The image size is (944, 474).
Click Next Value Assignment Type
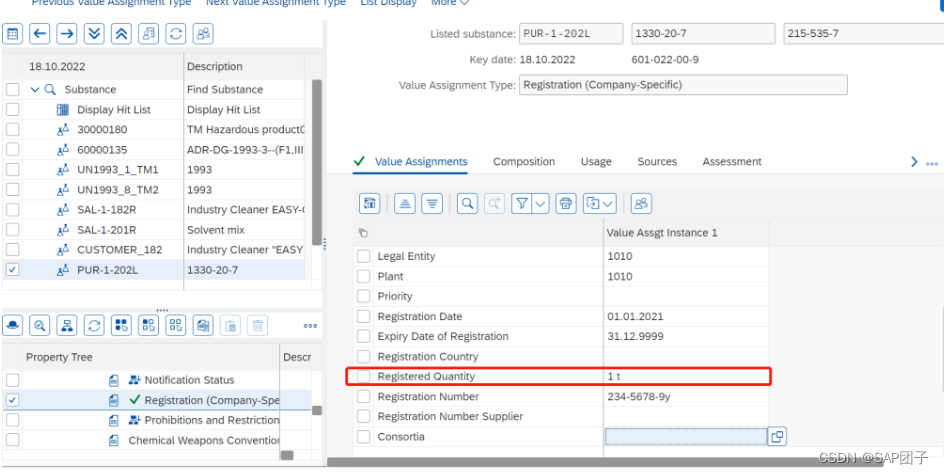(276, 3)
